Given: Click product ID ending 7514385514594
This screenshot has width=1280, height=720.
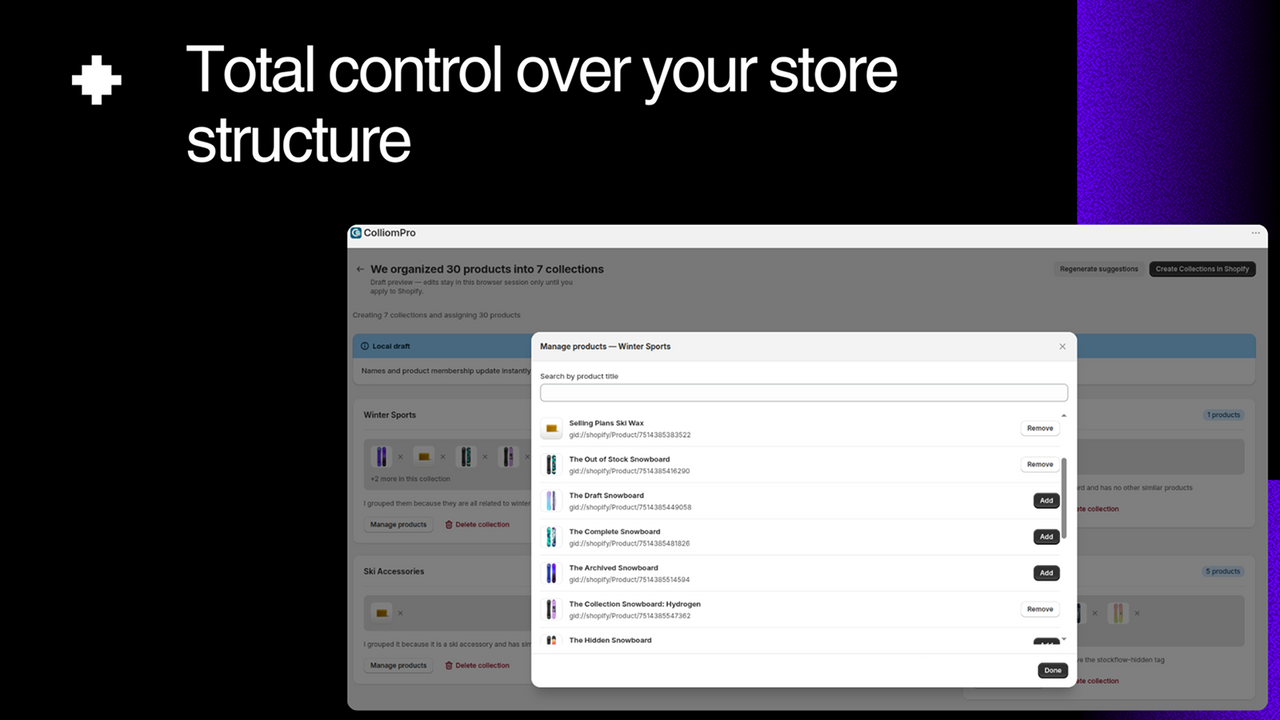Looking at the screenshot, I should [x=629, y=579].
